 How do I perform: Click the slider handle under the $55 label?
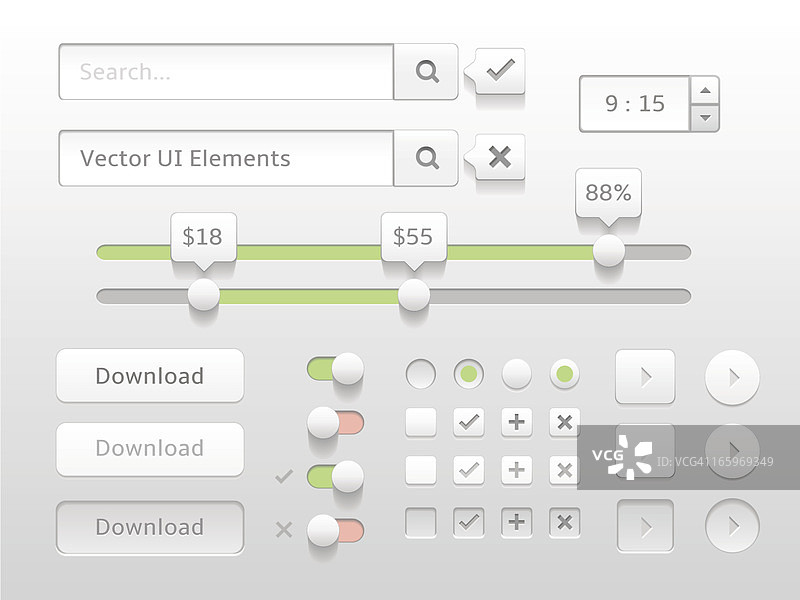(x=413, y=295)
